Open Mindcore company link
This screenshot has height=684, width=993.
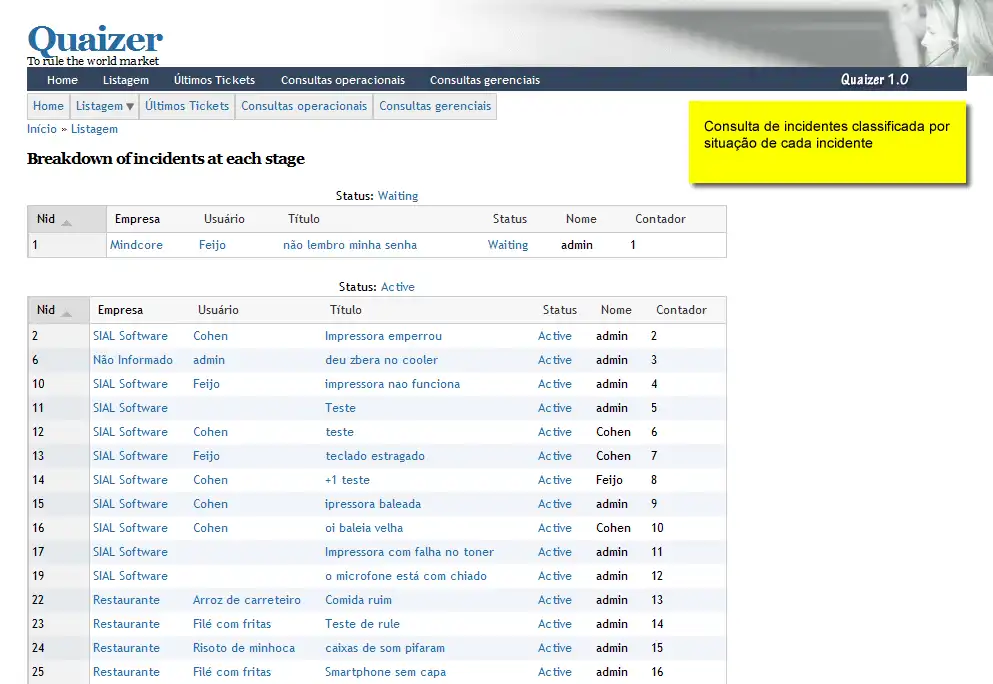136,244
